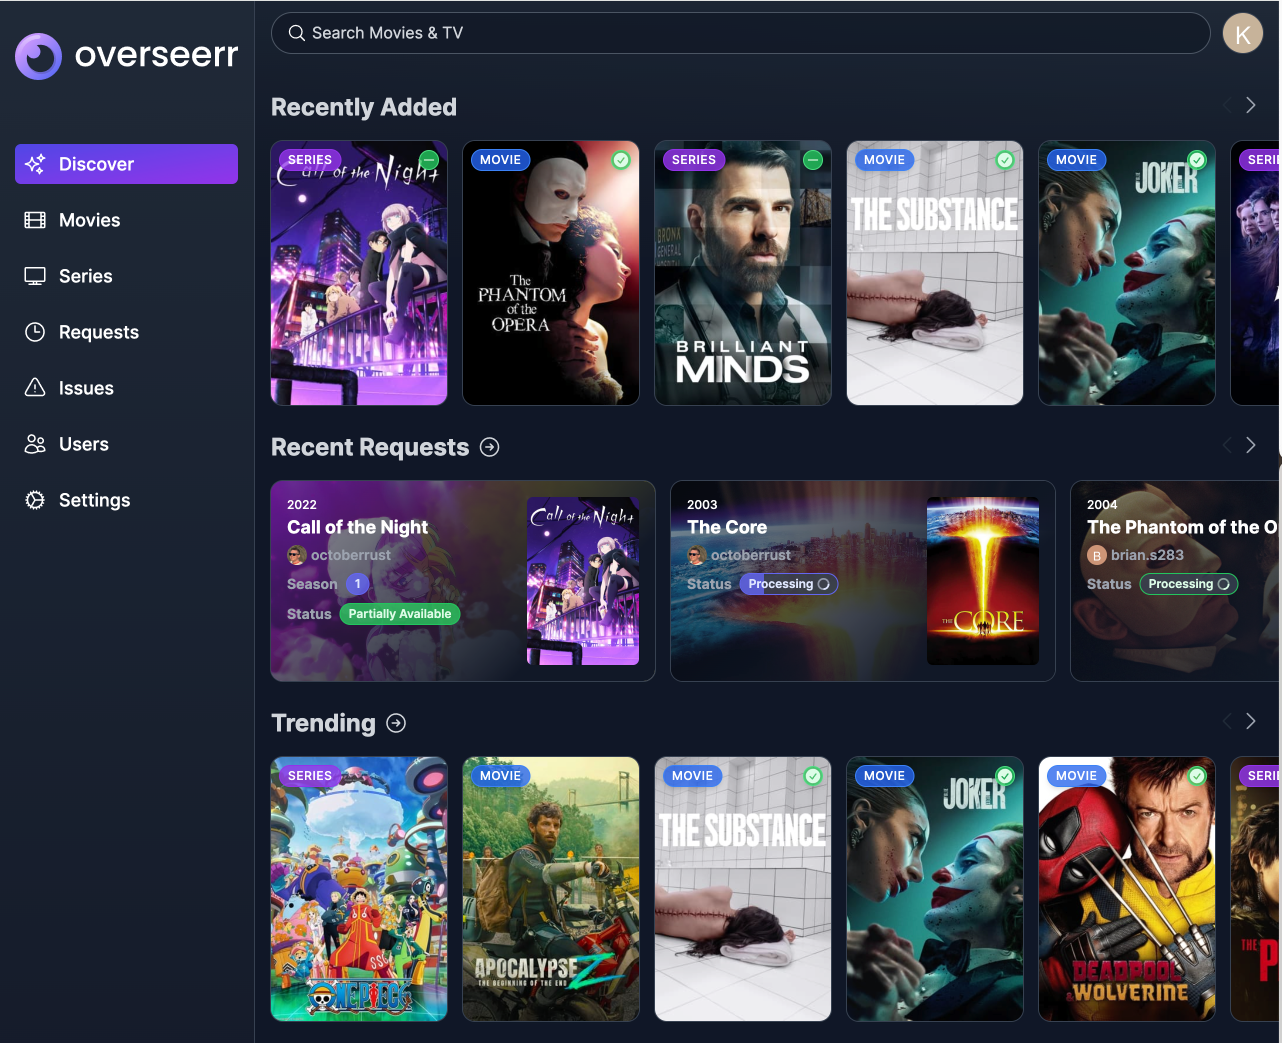
Task: Open Users page via people icon
Action: pos(35,444)
